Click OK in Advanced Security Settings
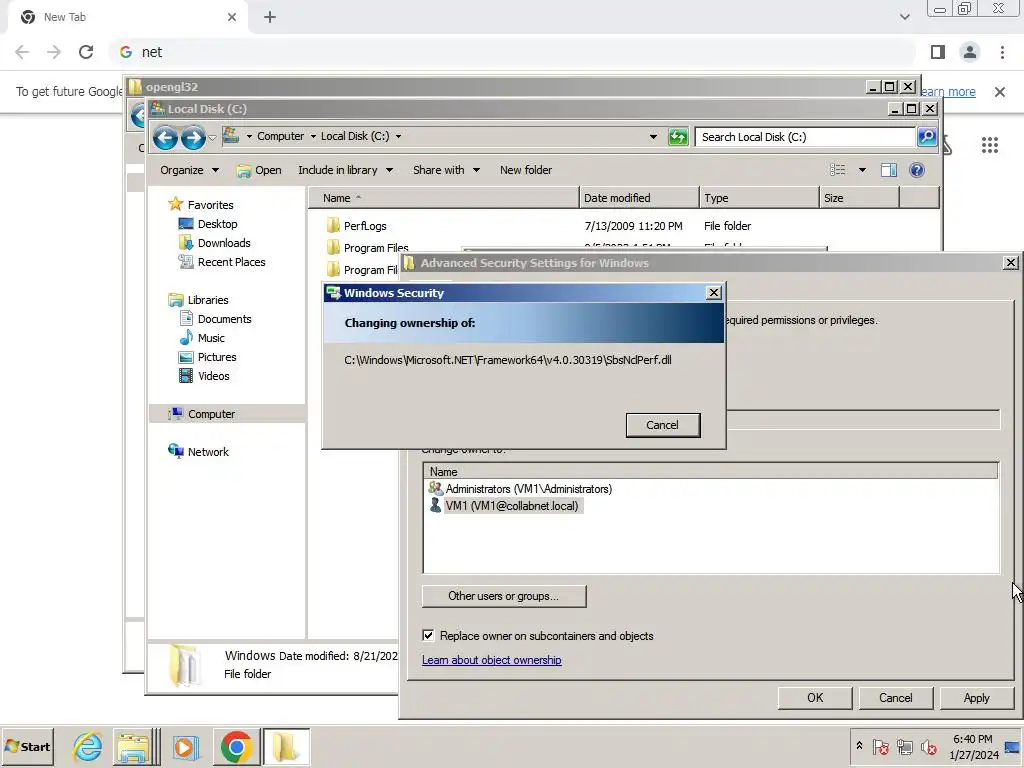The width and height of the screenshot is (1024, 768). [x=814, y=698]
